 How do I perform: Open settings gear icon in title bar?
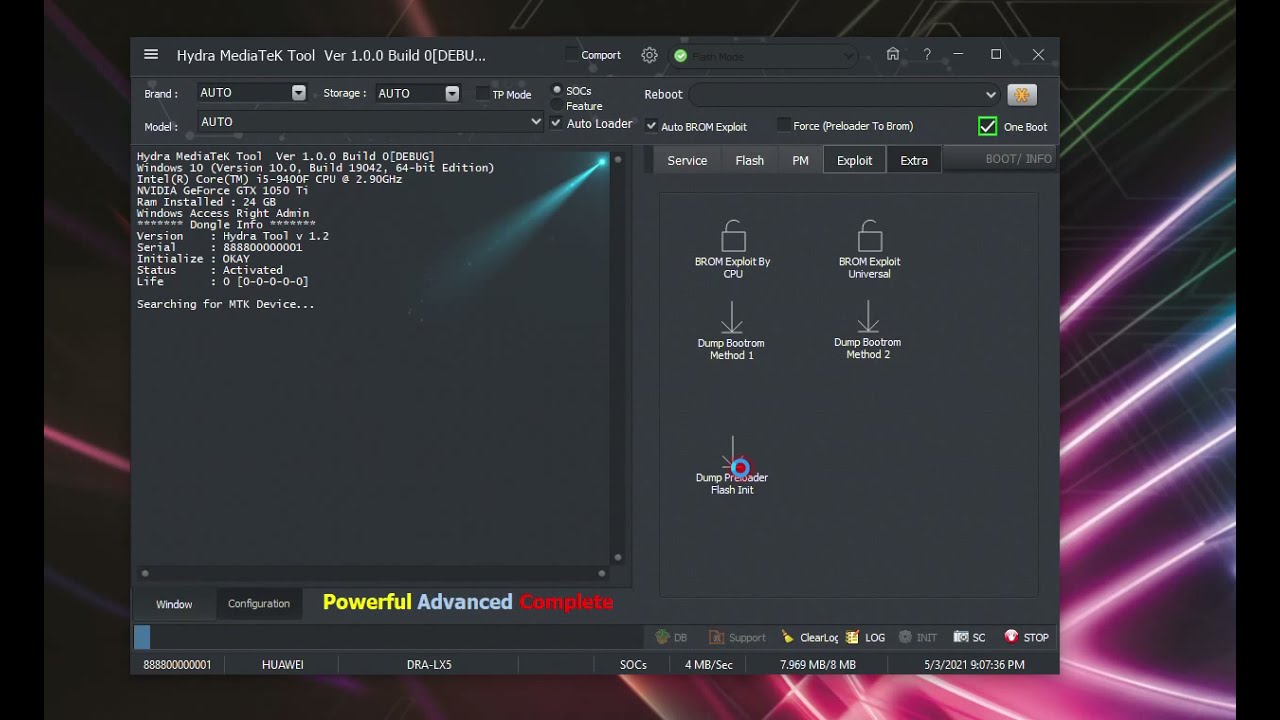coord(649,55)
